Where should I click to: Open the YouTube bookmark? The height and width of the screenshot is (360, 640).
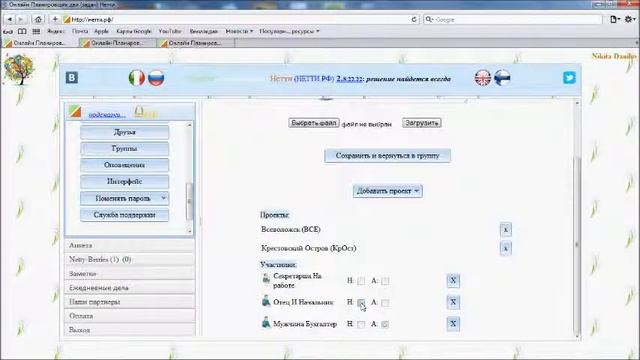pos(170,31)
